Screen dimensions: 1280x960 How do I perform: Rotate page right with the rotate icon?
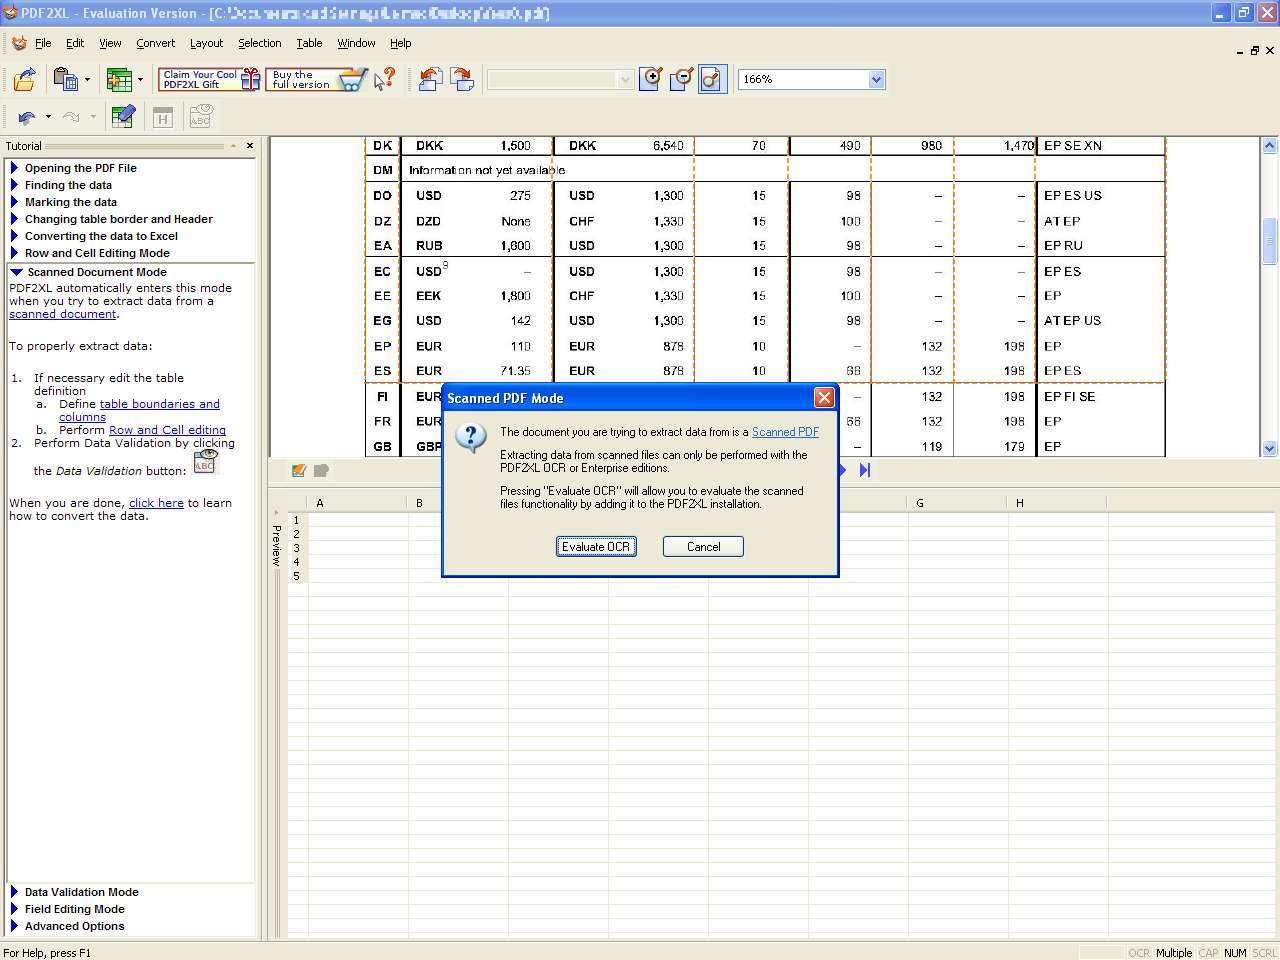(x=462, y=79)
